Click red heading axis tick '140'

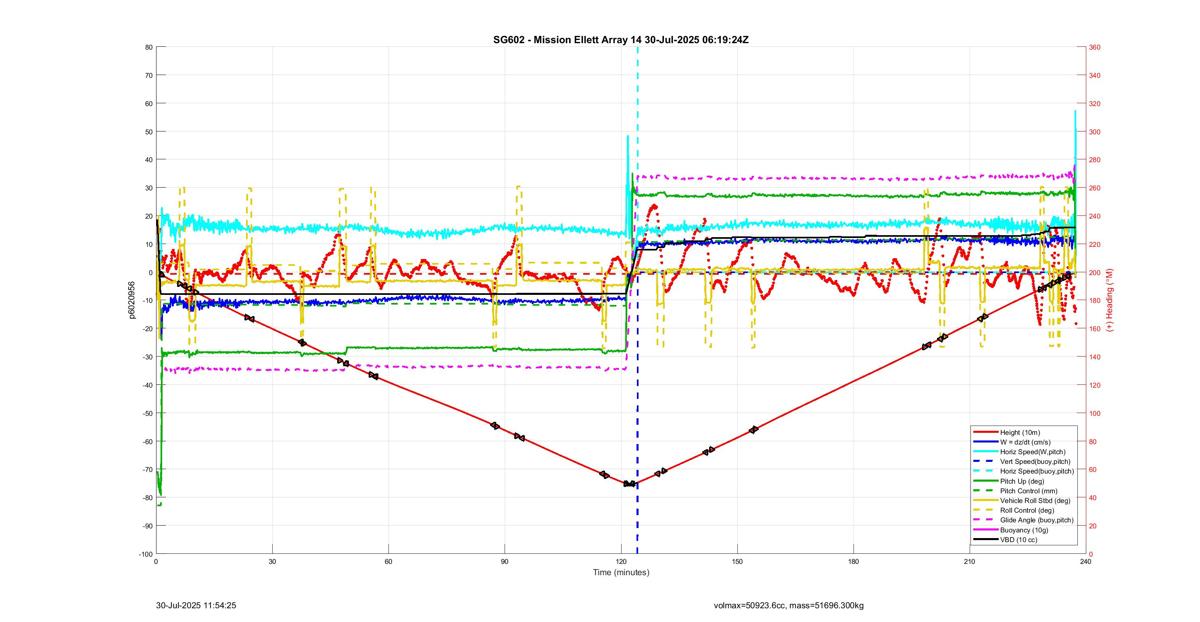pos(1095,356)
